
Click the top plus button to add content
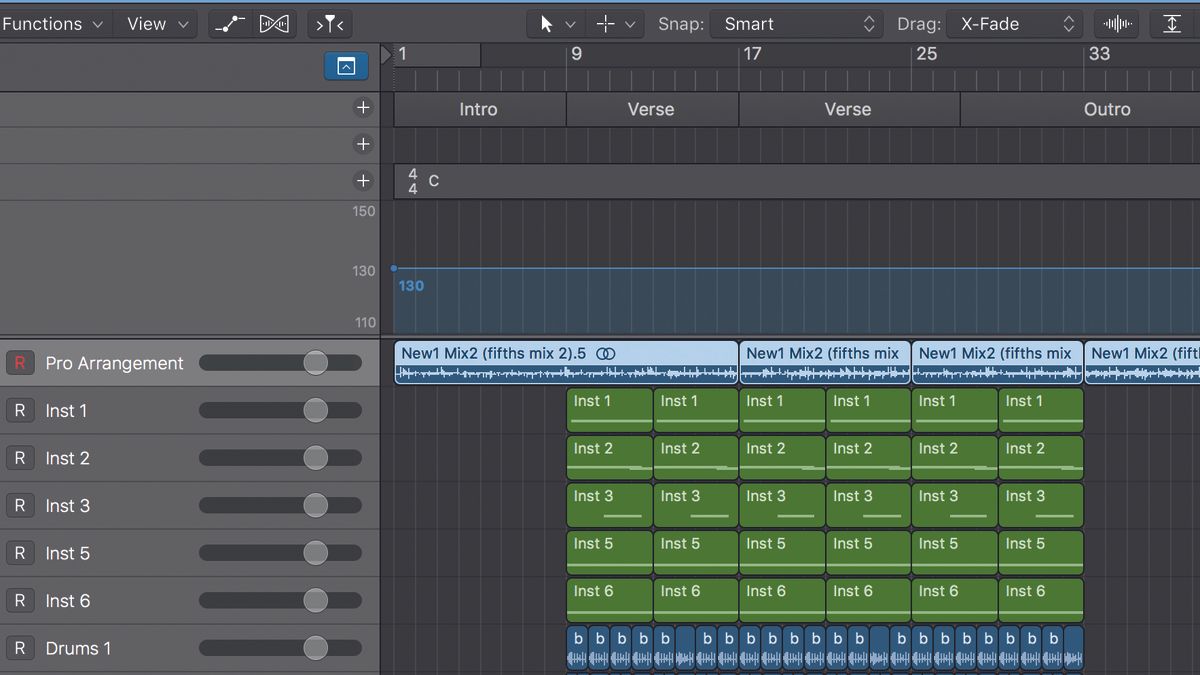click(363, 107)
